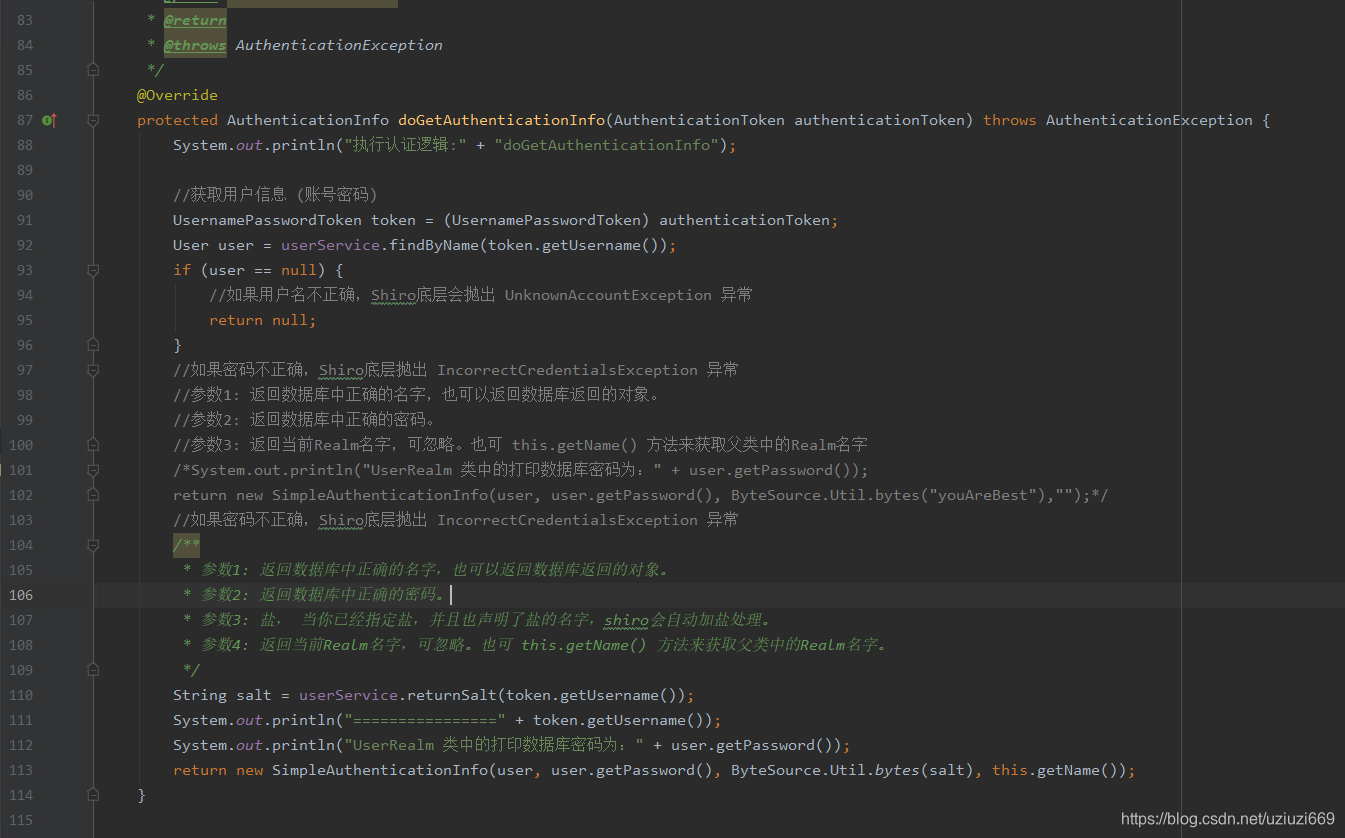Screen dimensions: 1345x838
Task: Click line number 92 in the gutter
Action: coord(24,245)
